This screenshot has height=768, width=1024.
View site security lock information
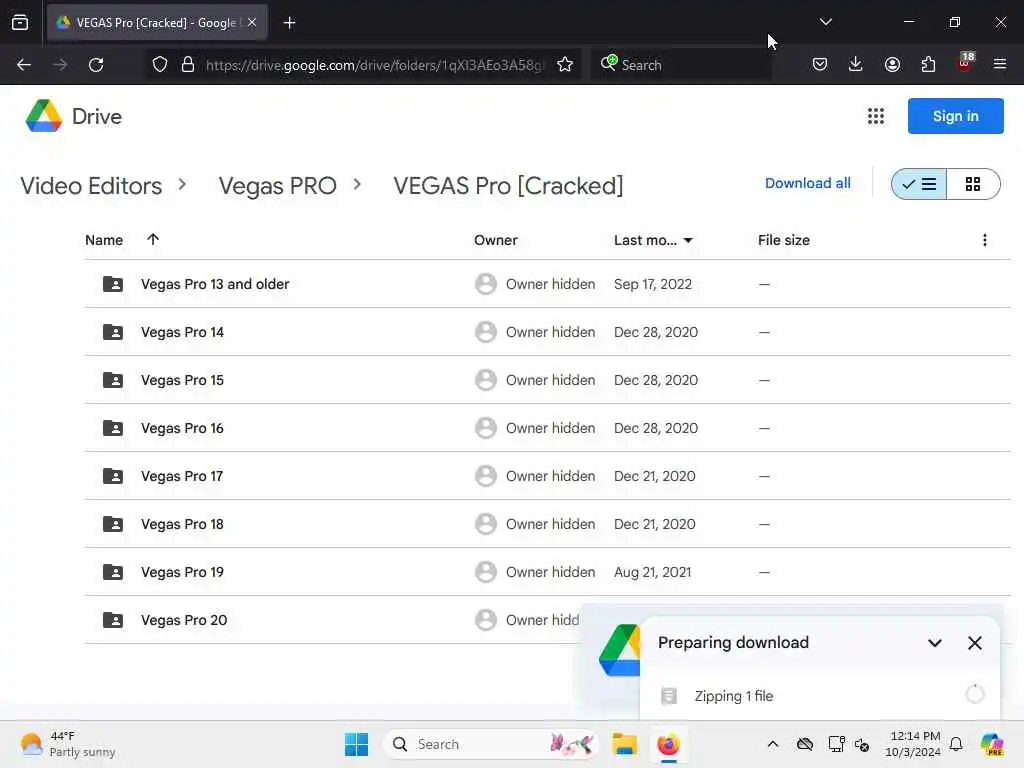[188, 65]
